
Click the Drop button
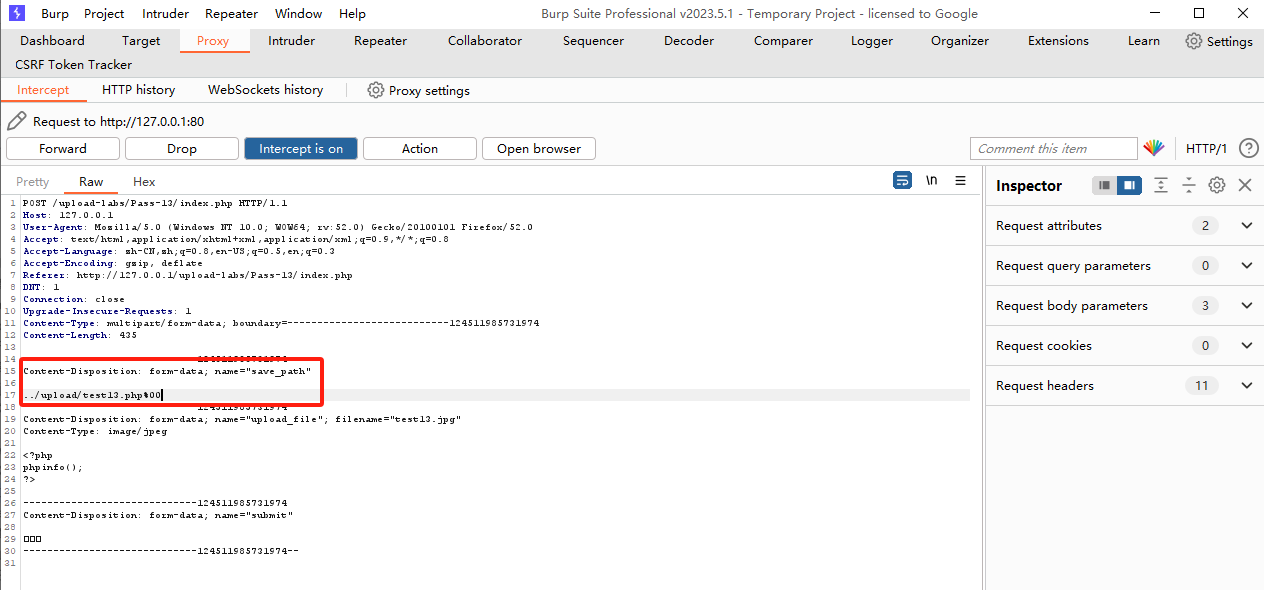pyautogui.click(x=182, y=148)
